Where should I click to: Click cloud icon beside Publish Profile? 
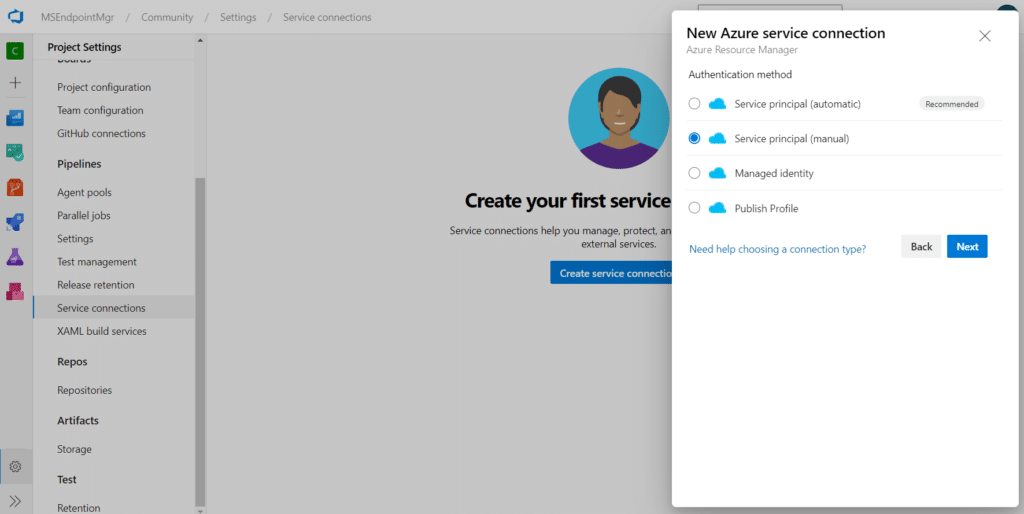[717, 208]
